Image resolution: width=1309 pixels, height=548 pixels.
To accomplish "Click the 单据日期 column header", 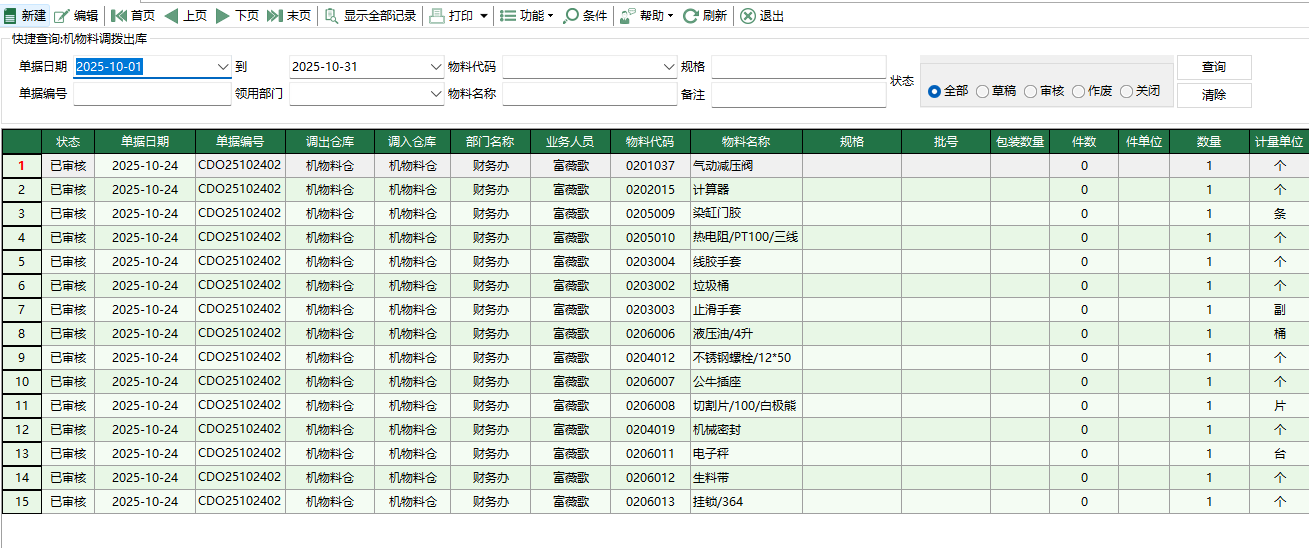I will 145,142.
